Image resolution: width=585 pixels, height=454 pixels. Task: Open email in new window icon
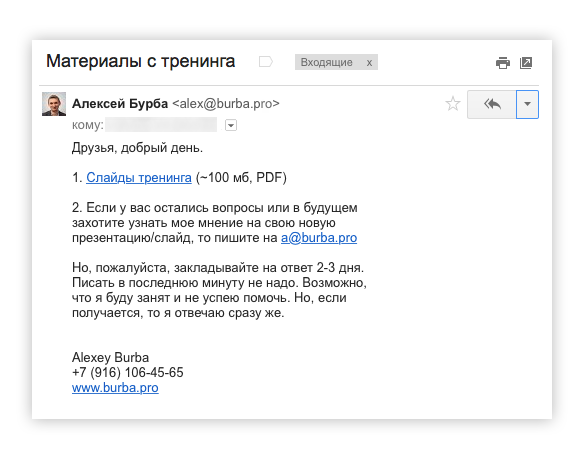click(x=526, y=63)
